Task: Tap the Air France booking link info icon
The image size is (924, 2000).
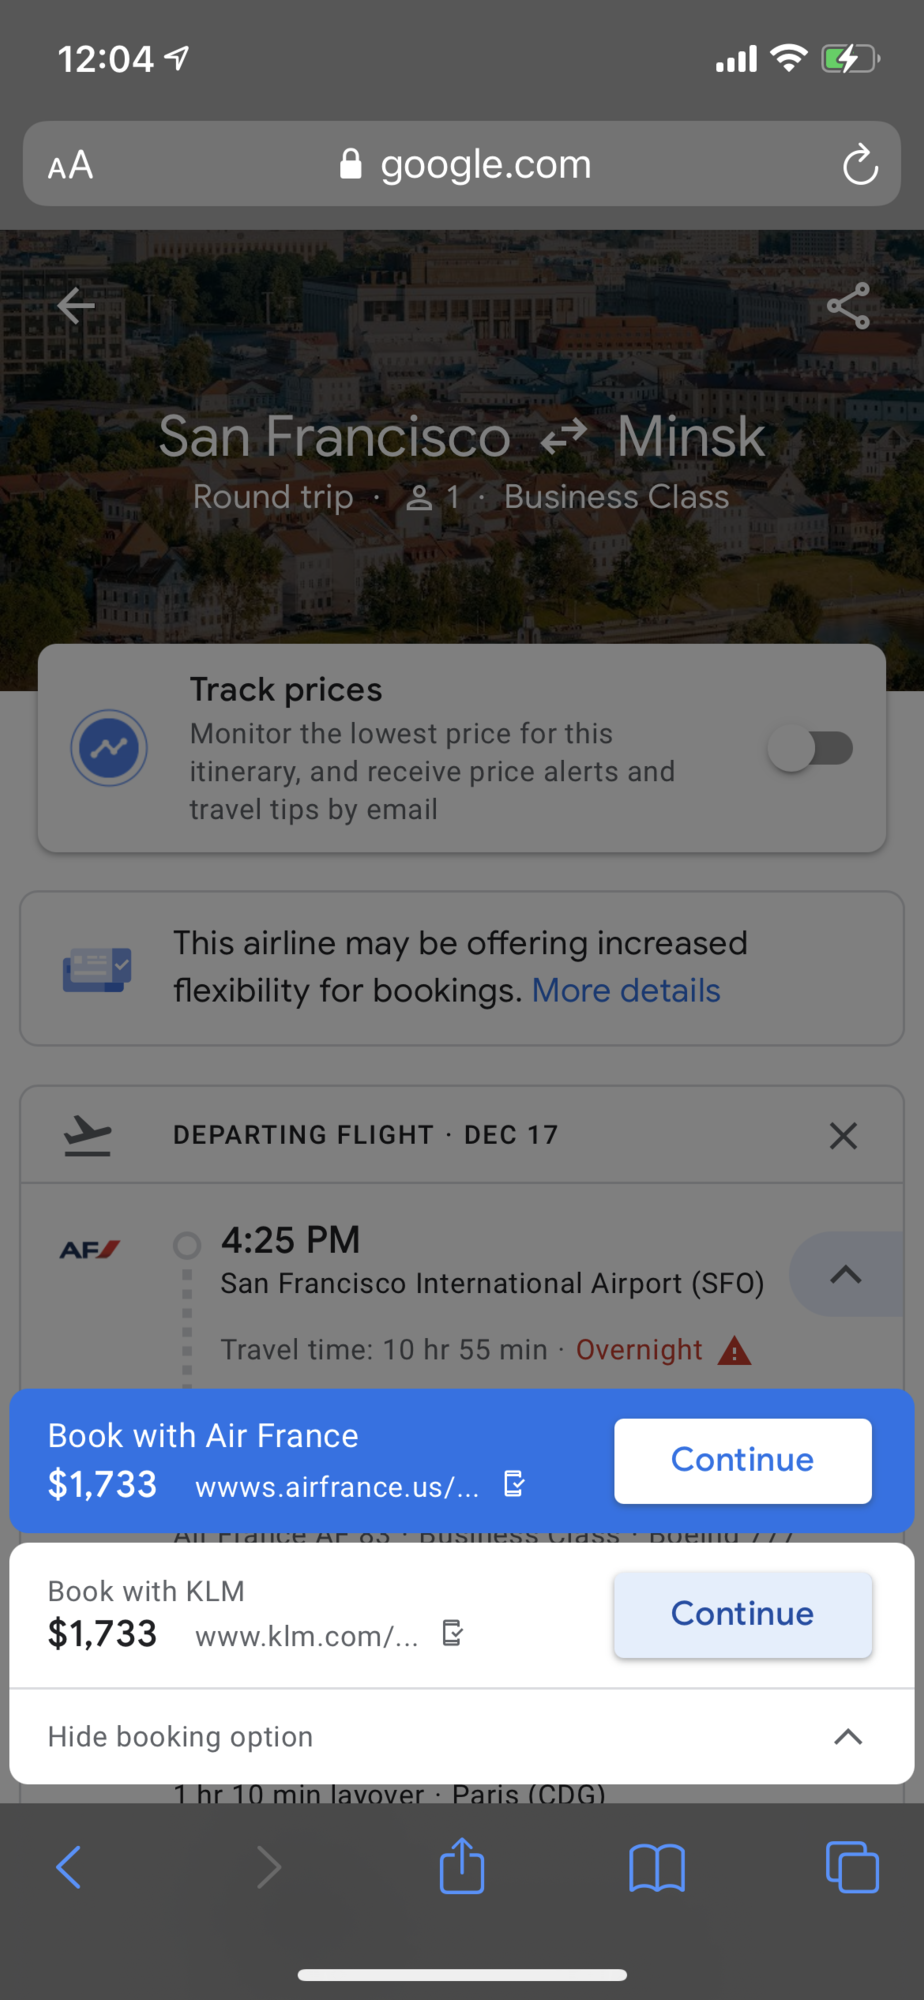Action: click(x=514, y=1484)
